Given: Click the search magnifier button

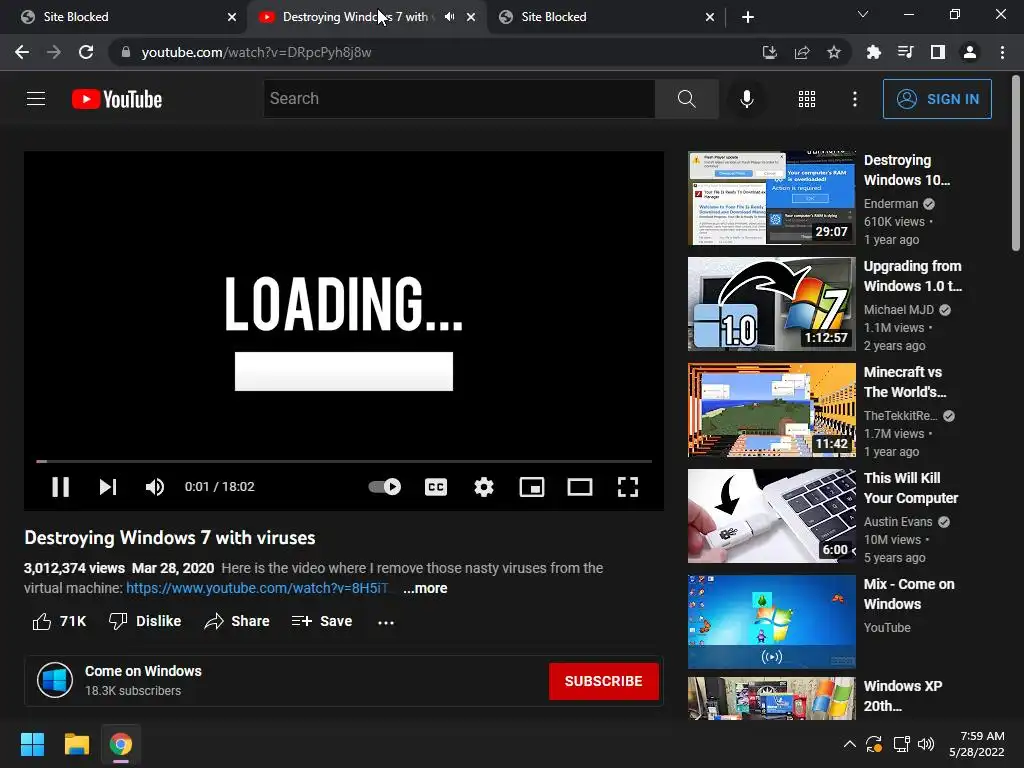Looking at the screenshot, I should click(x=686, y=99).
